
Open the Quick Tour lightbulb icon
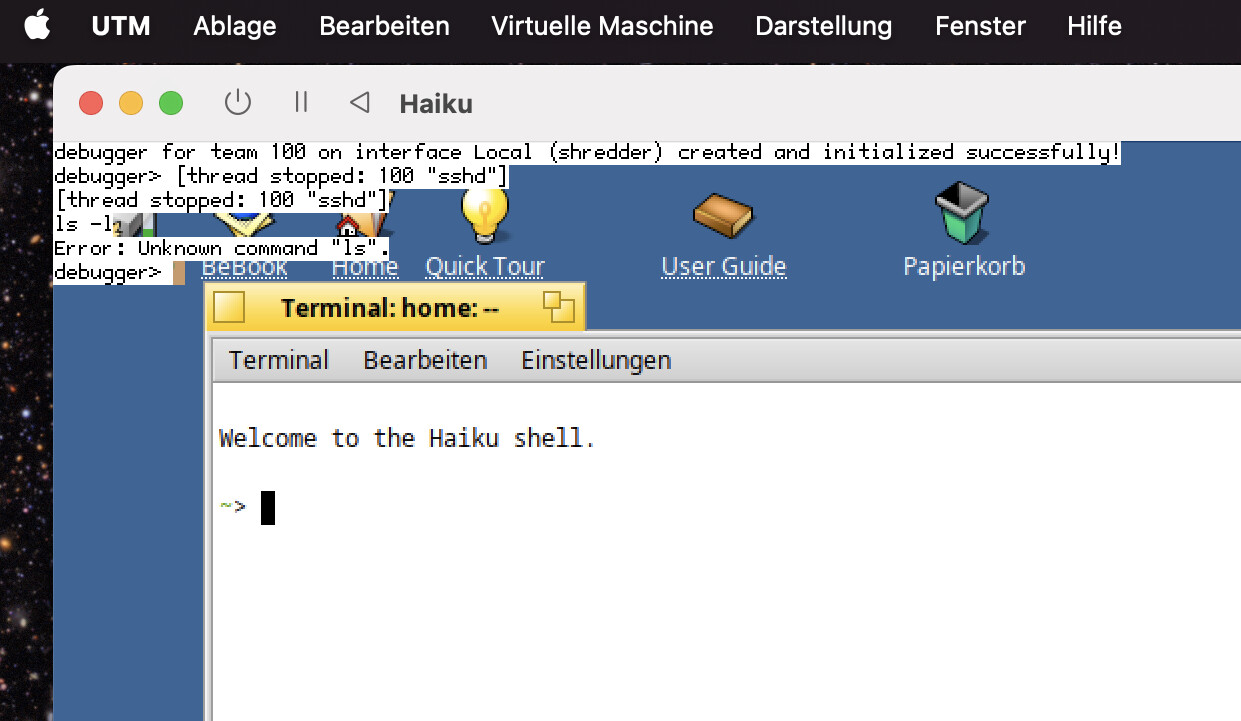(485, 212)
